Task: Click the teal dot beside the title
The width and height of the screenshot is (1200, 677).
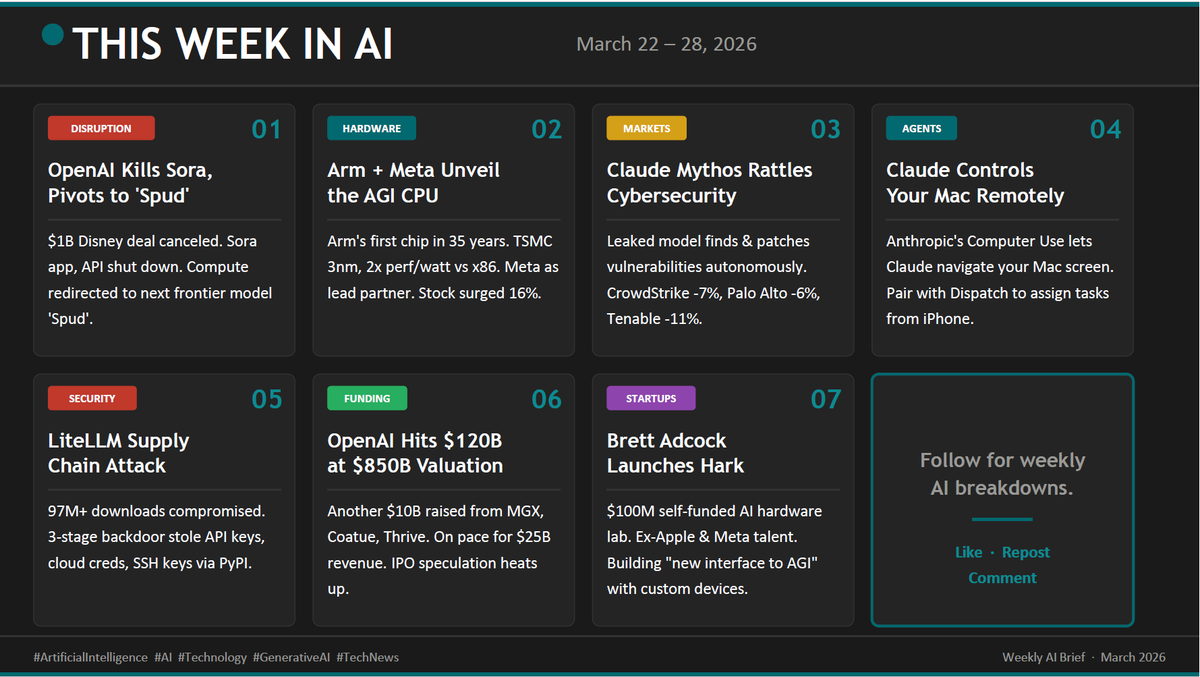Action: tap(53, 36)
